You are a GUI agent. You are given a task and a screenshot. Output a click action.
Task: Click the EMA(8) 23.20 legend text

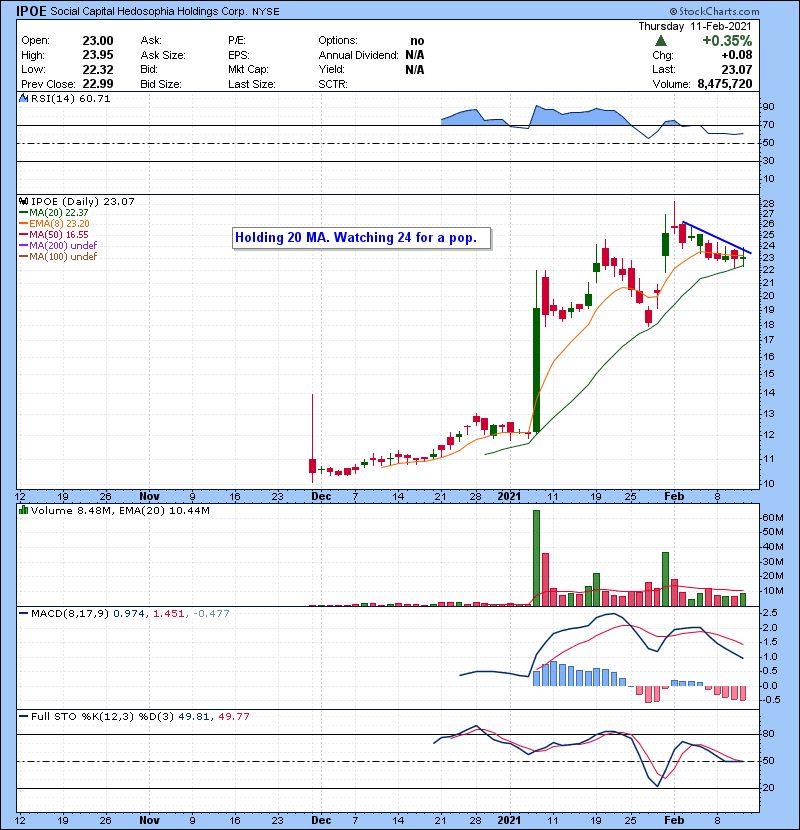tap(59, 224)
